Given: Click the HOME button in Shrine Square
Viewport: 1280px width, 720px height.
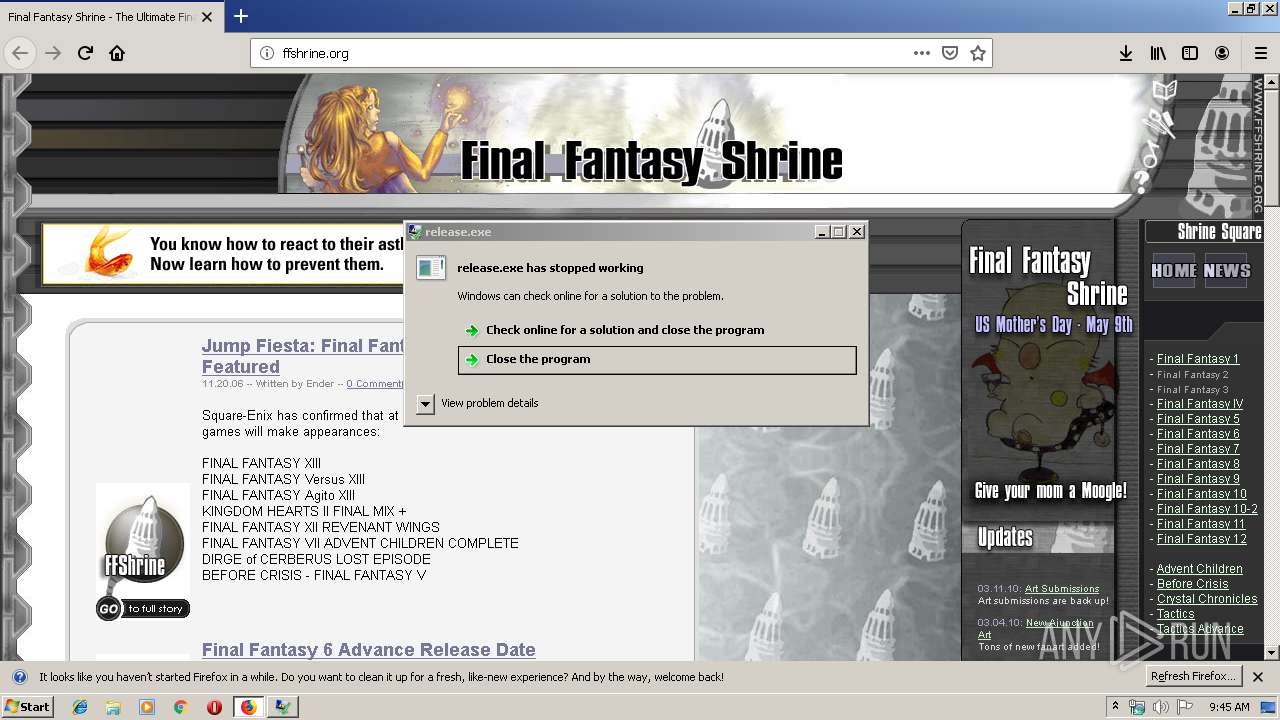Looking at the screenshot, I should 1174,270.
